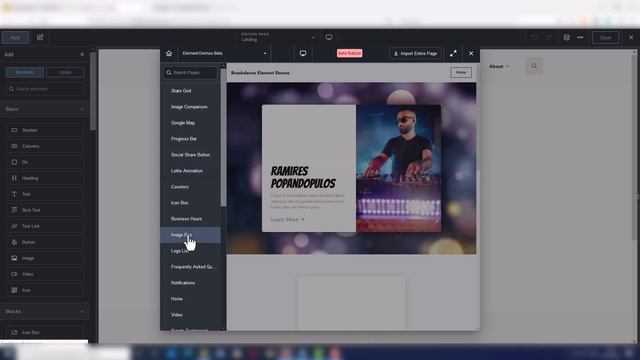Click the monitor icon in the top editor bar

point(329,37)
